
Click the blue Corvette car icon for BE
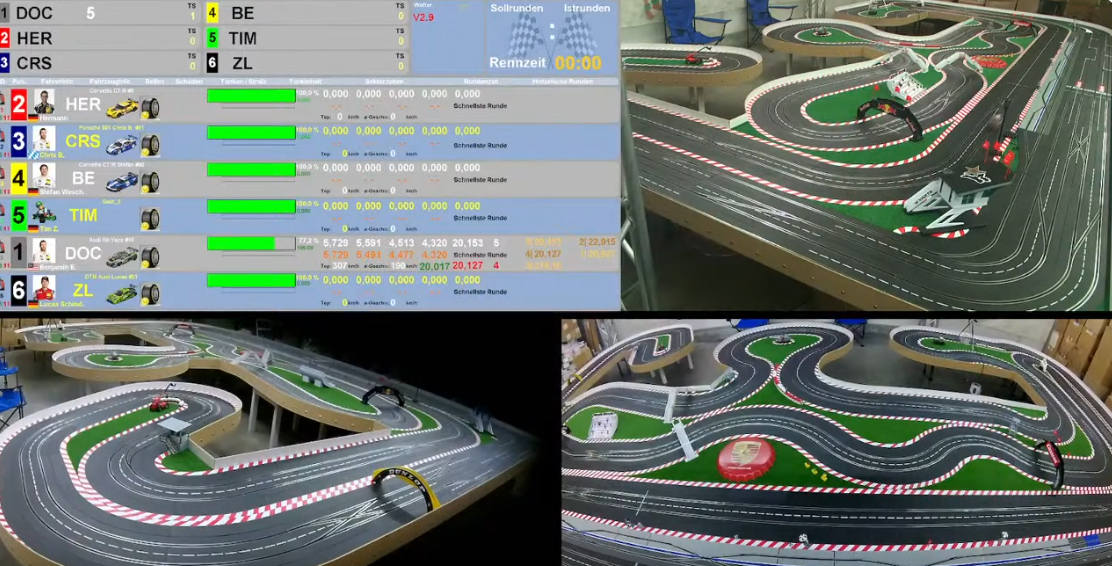coord(121,182)
